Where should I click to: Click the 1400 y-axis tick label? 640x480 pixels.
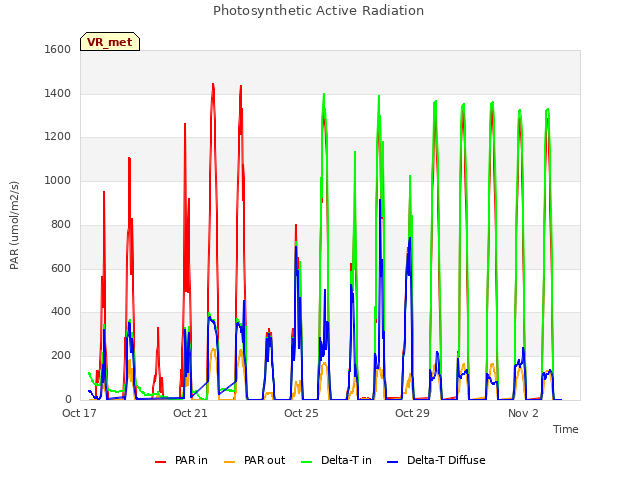click(x=58, y=94)
